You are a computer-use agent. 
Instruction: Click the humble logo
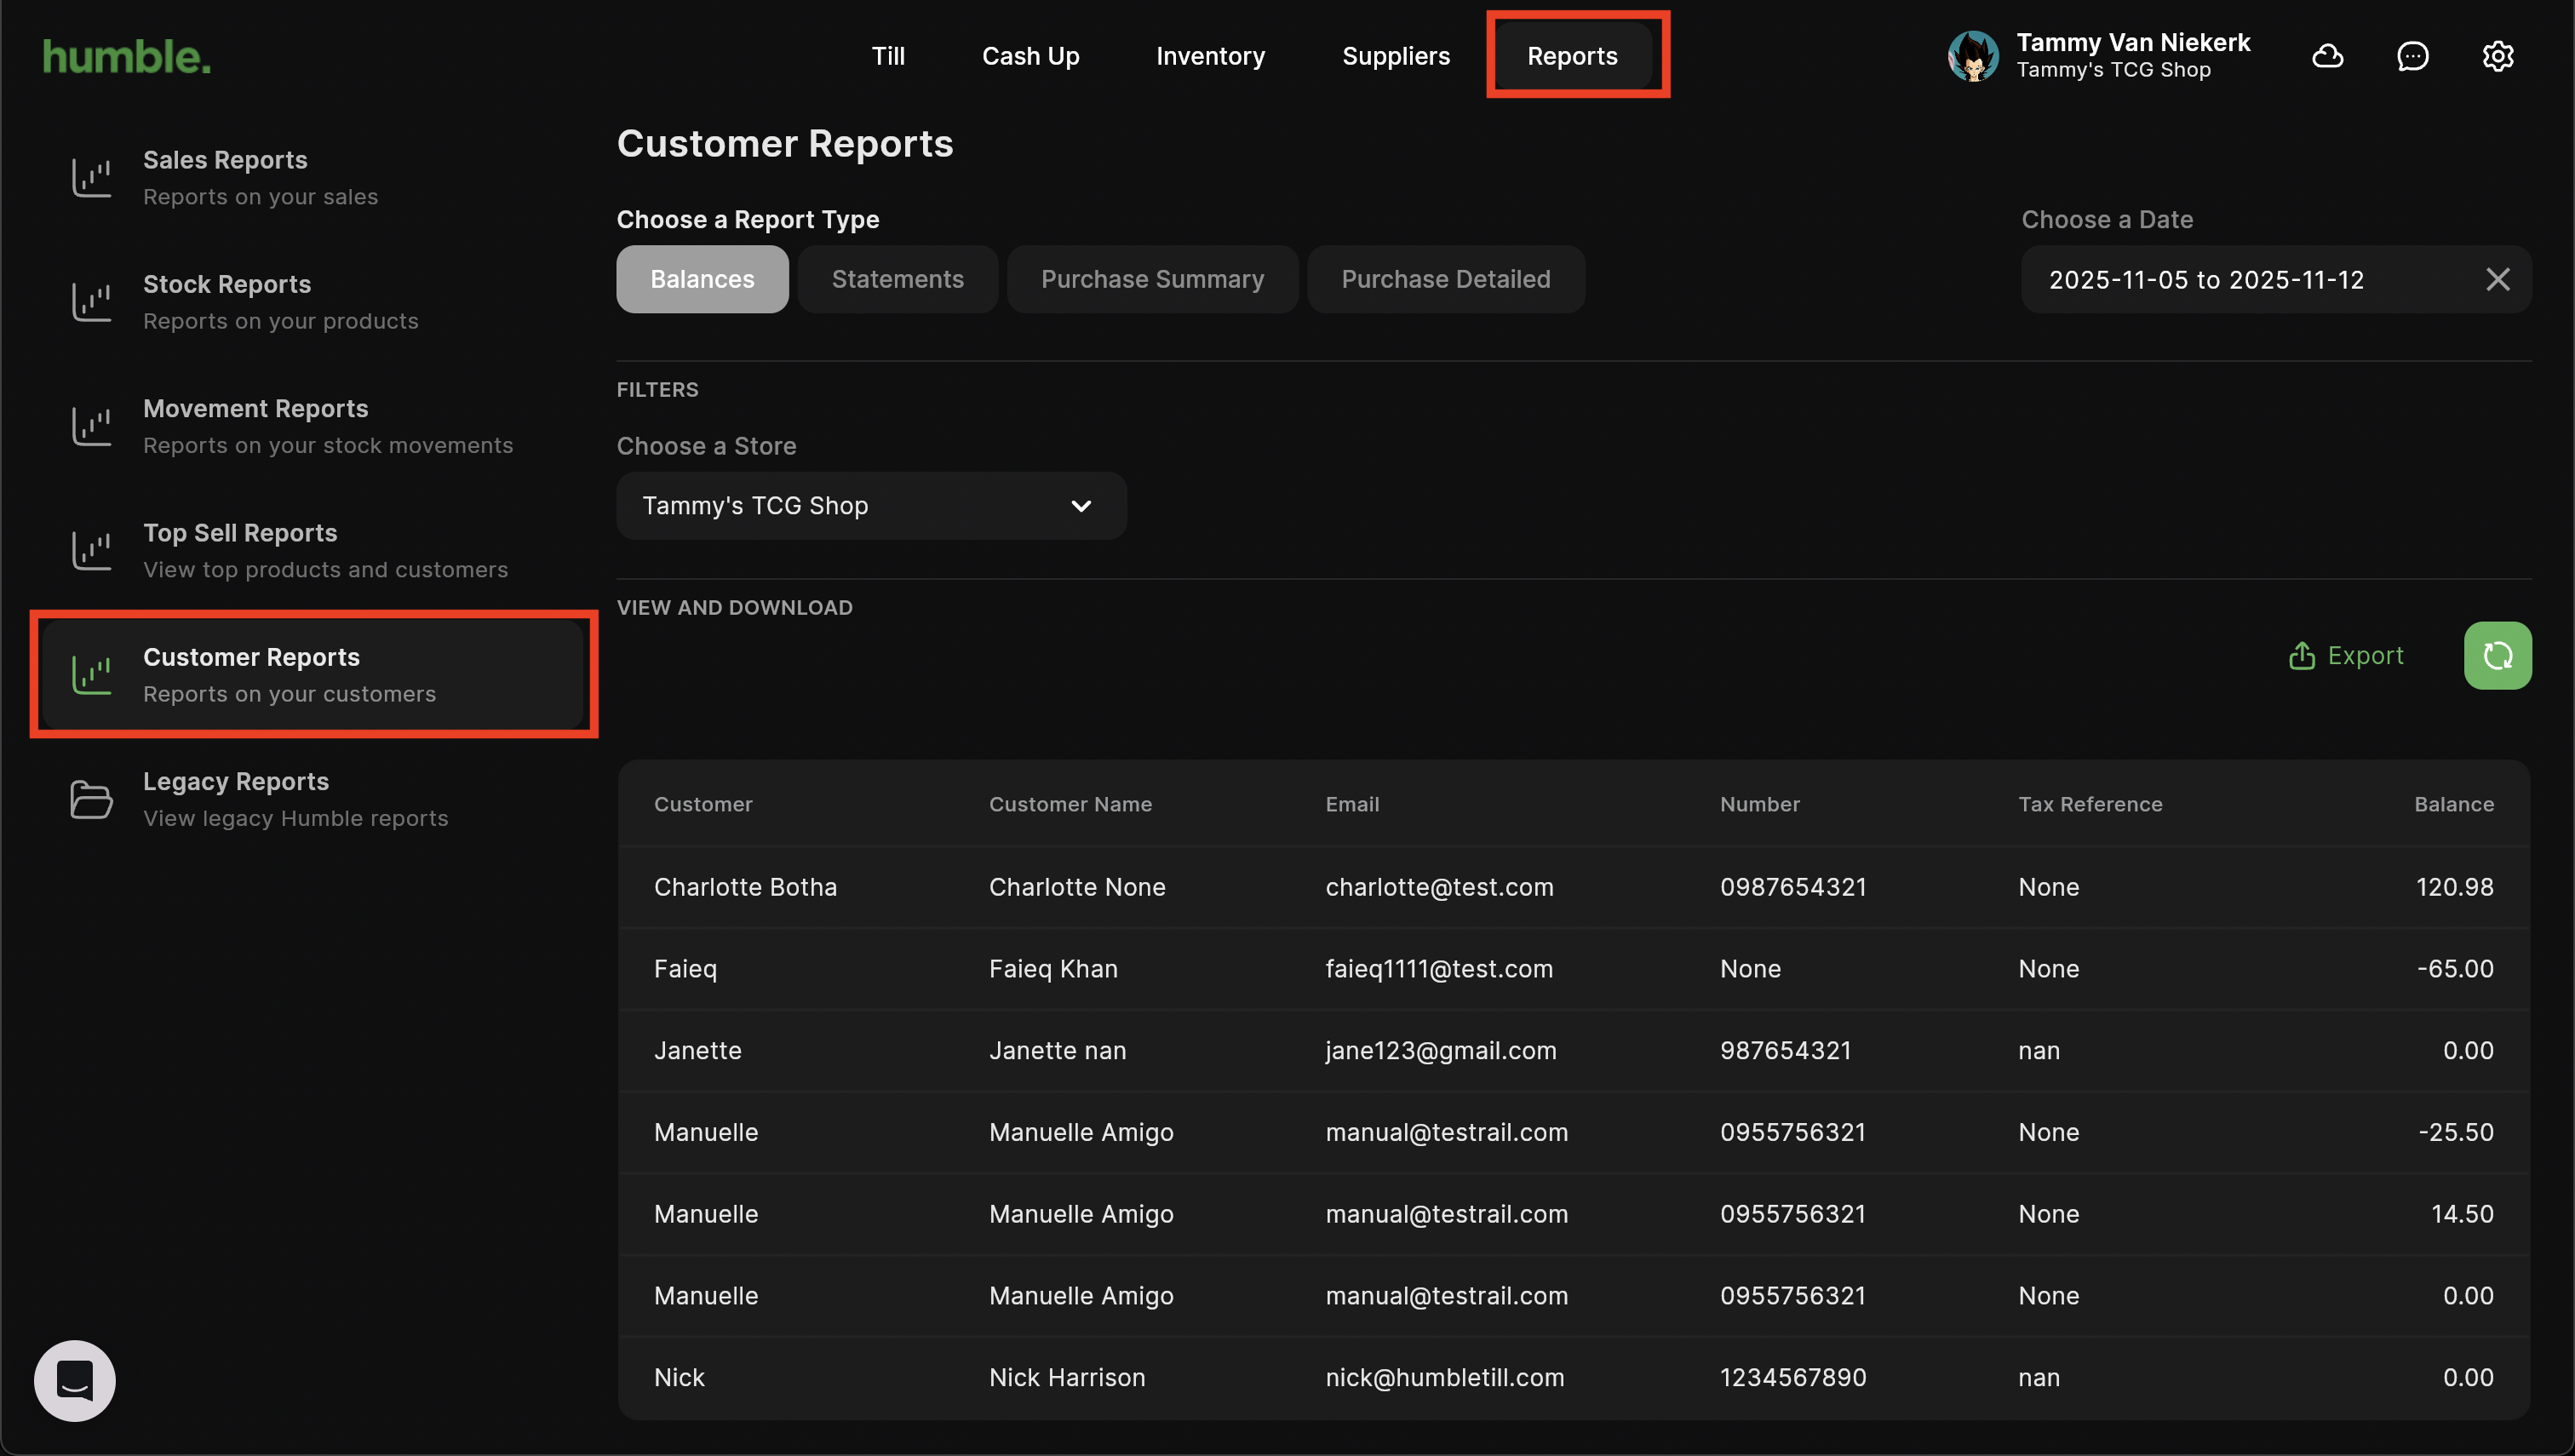click(x=127, y=57)
